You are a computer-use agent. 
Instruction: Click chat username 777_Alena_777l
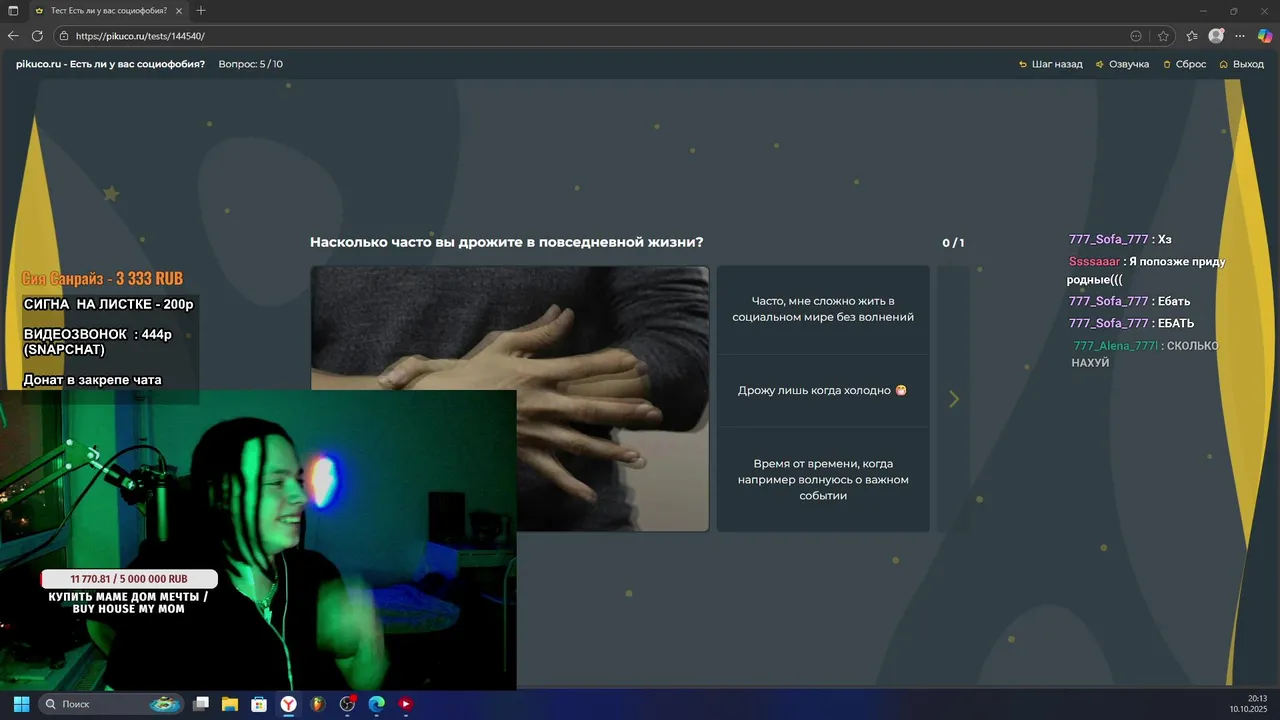tap(1116, 346)
